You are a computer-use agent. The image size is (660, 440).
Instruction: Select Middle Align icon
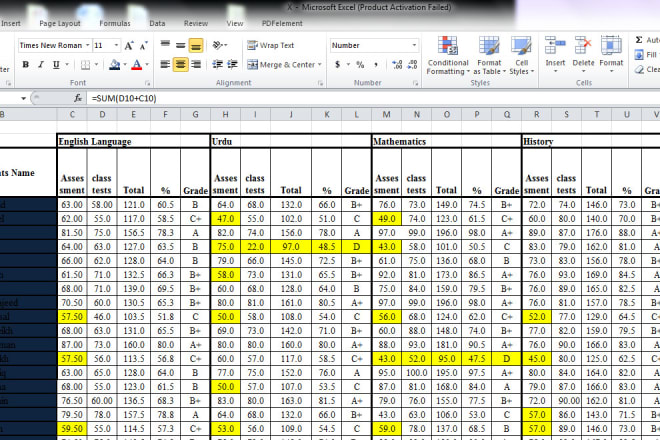pyautogui.click(x=180, y=45)
